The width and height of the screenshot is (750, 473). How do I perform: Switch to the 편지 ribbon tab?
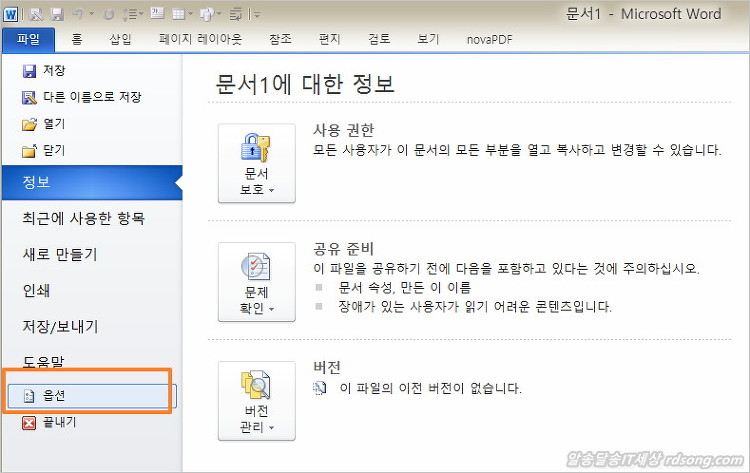(330, 39)
